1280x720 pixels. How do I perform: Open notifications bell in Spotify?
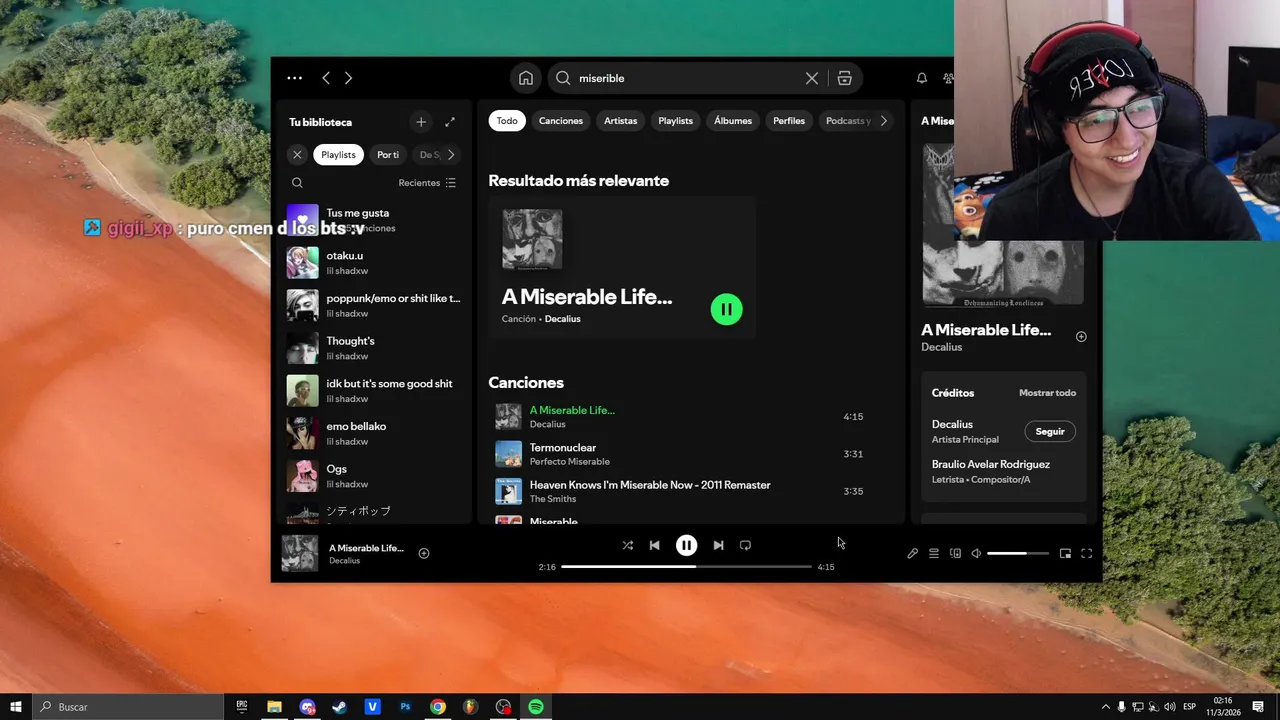[x=922, y=78]
